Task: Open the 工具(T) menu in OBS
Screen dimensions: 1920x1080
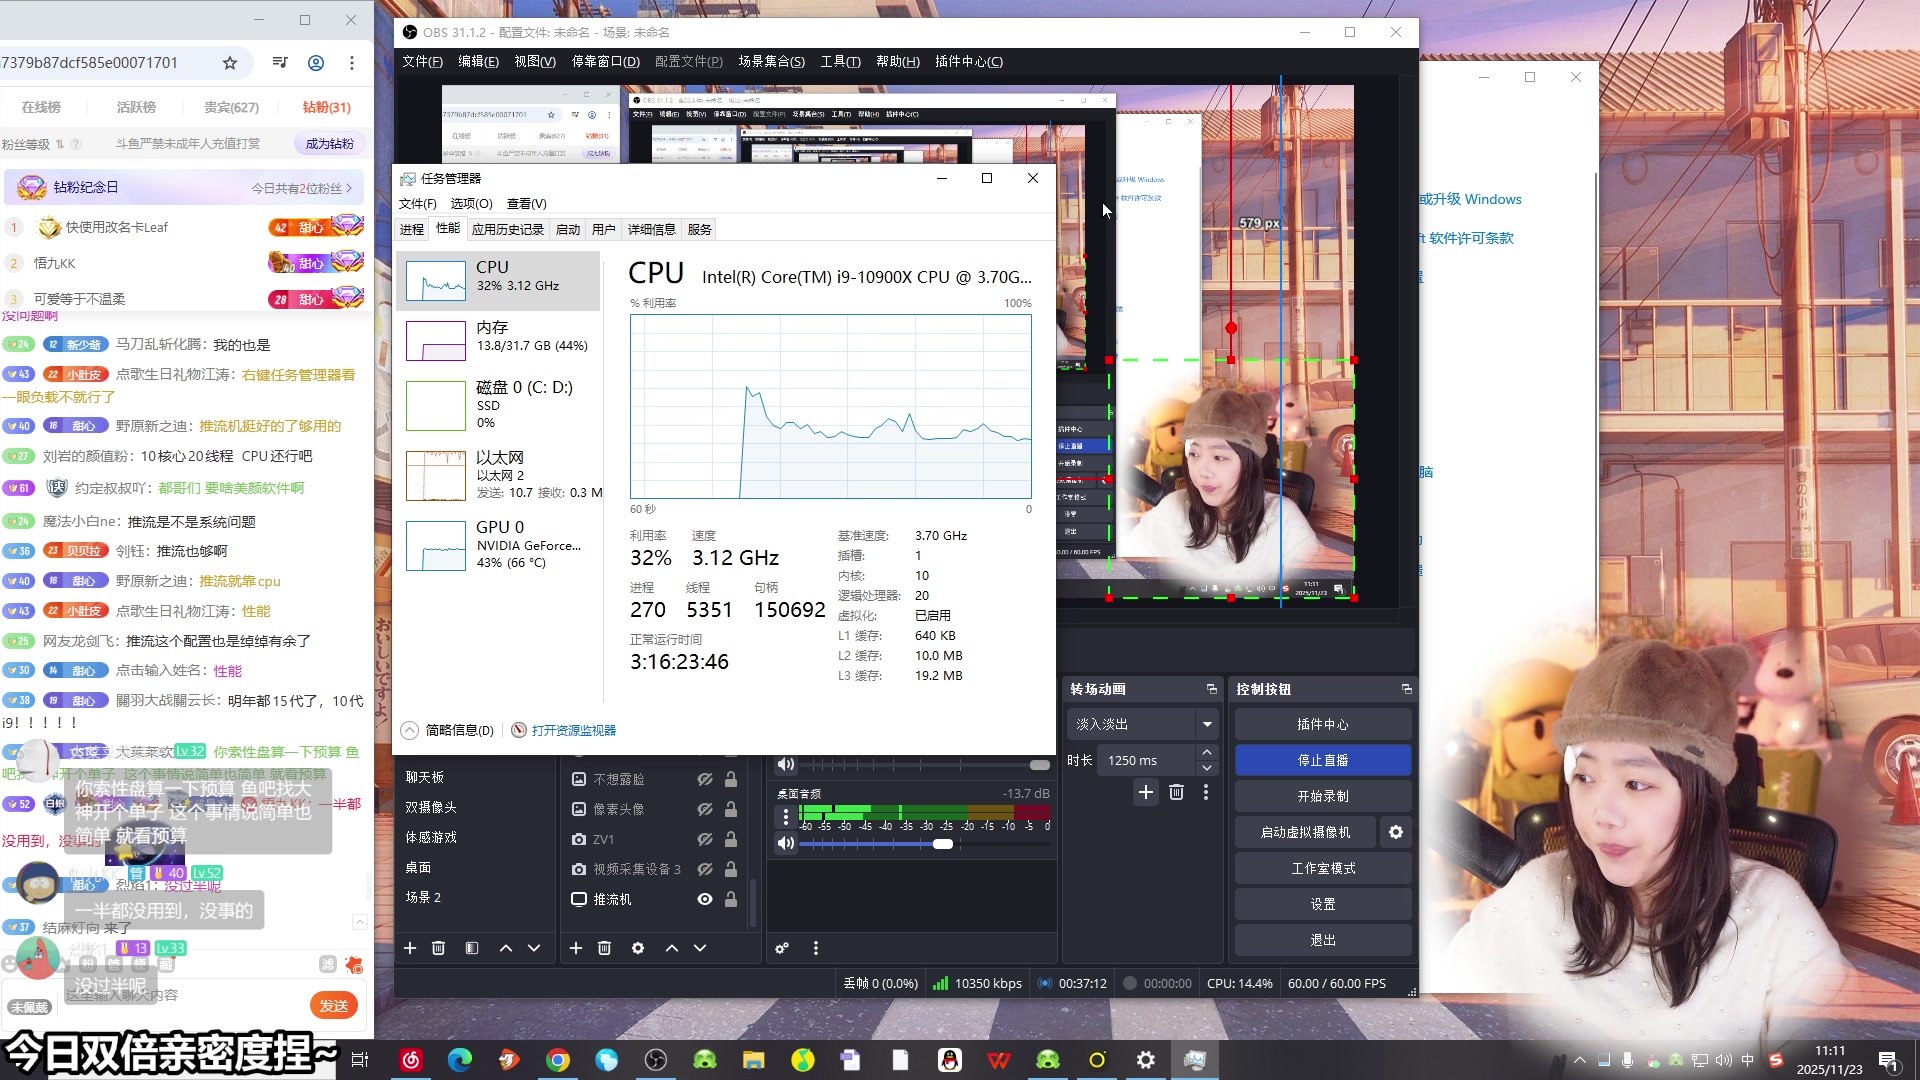Action: [840, 62]
